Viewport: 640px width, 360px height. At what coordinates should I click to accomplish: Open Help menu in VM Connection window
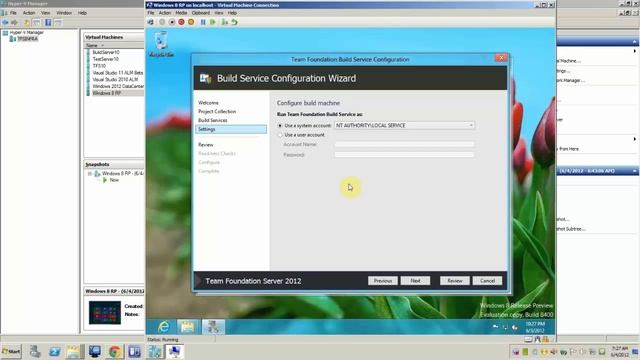coord(232,13)
